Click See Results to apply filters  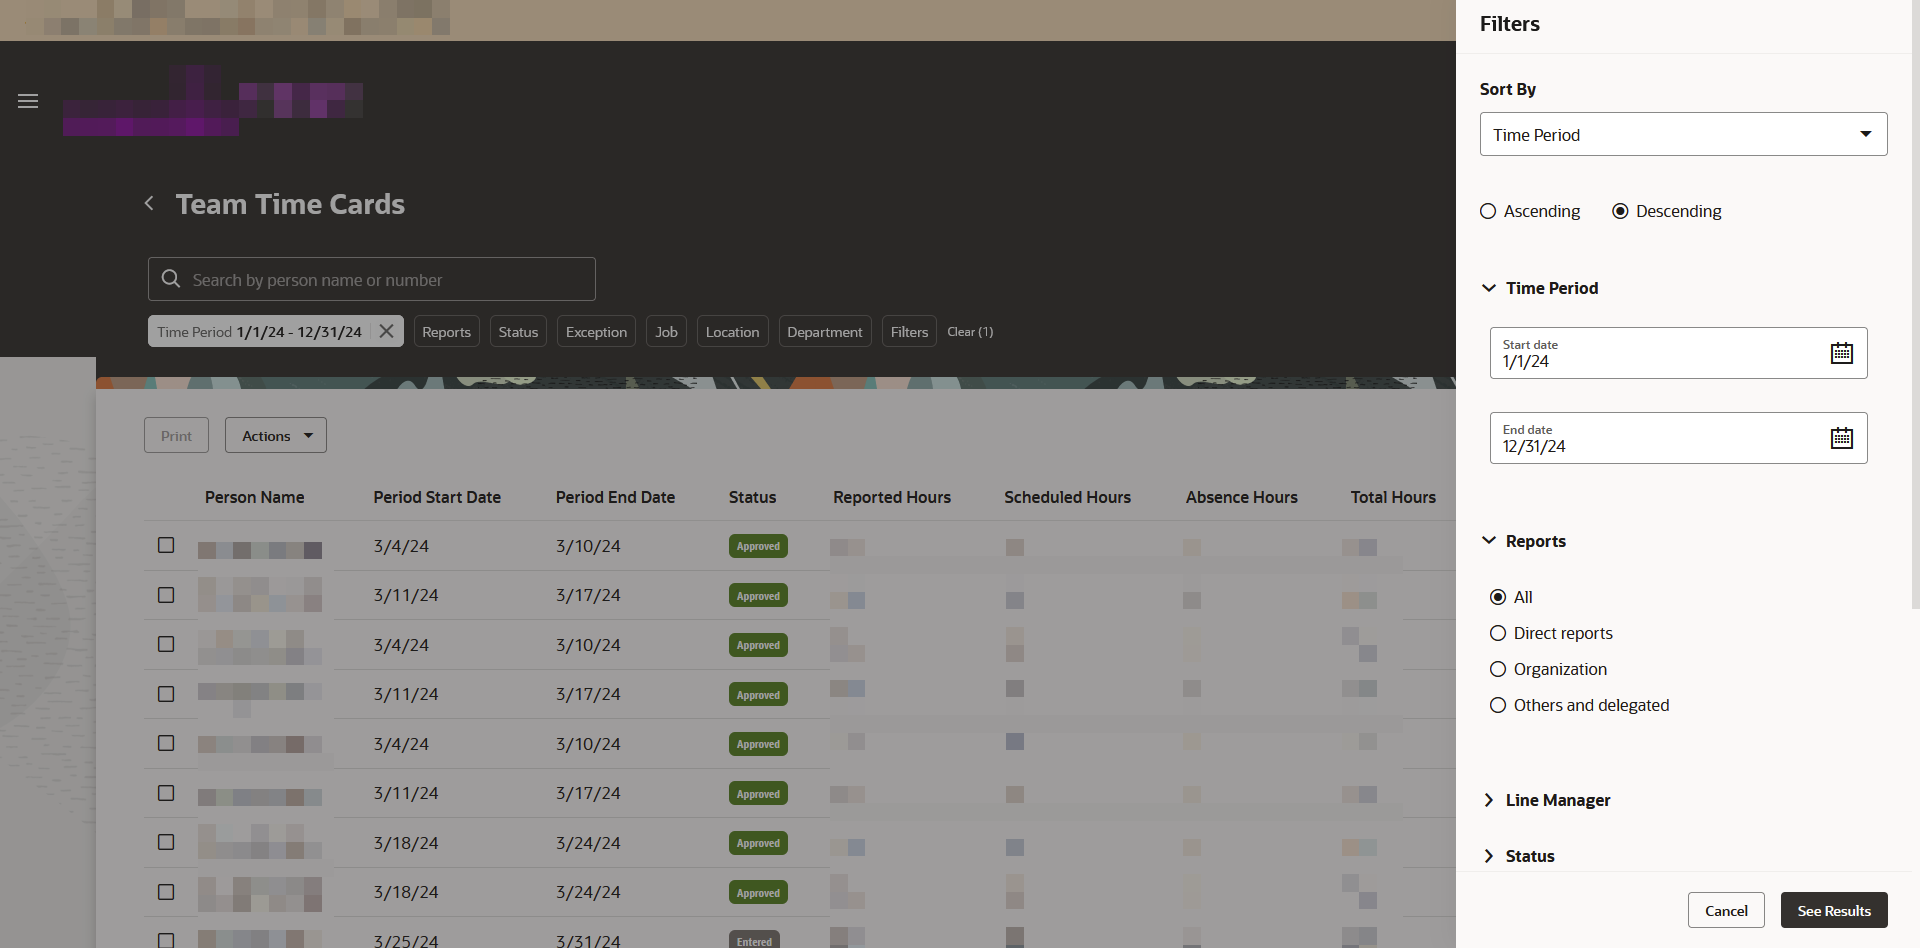point(1833,910)
